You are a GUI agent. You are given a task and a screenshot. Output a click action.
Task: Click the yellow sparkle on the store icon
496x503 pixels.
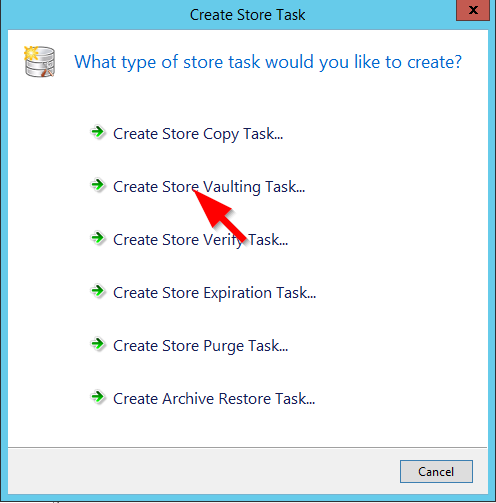click(x=31, y=53)
